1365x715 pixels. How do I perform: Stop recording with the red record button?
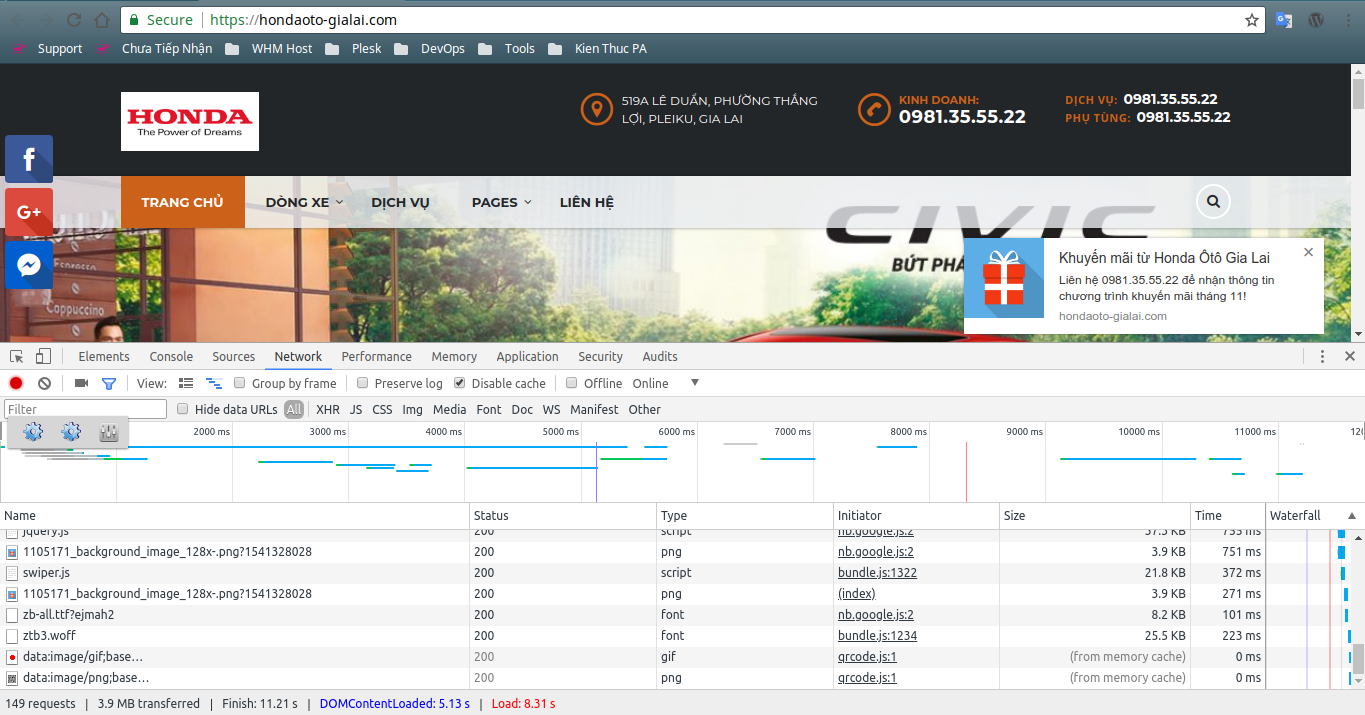click(16, 383)
